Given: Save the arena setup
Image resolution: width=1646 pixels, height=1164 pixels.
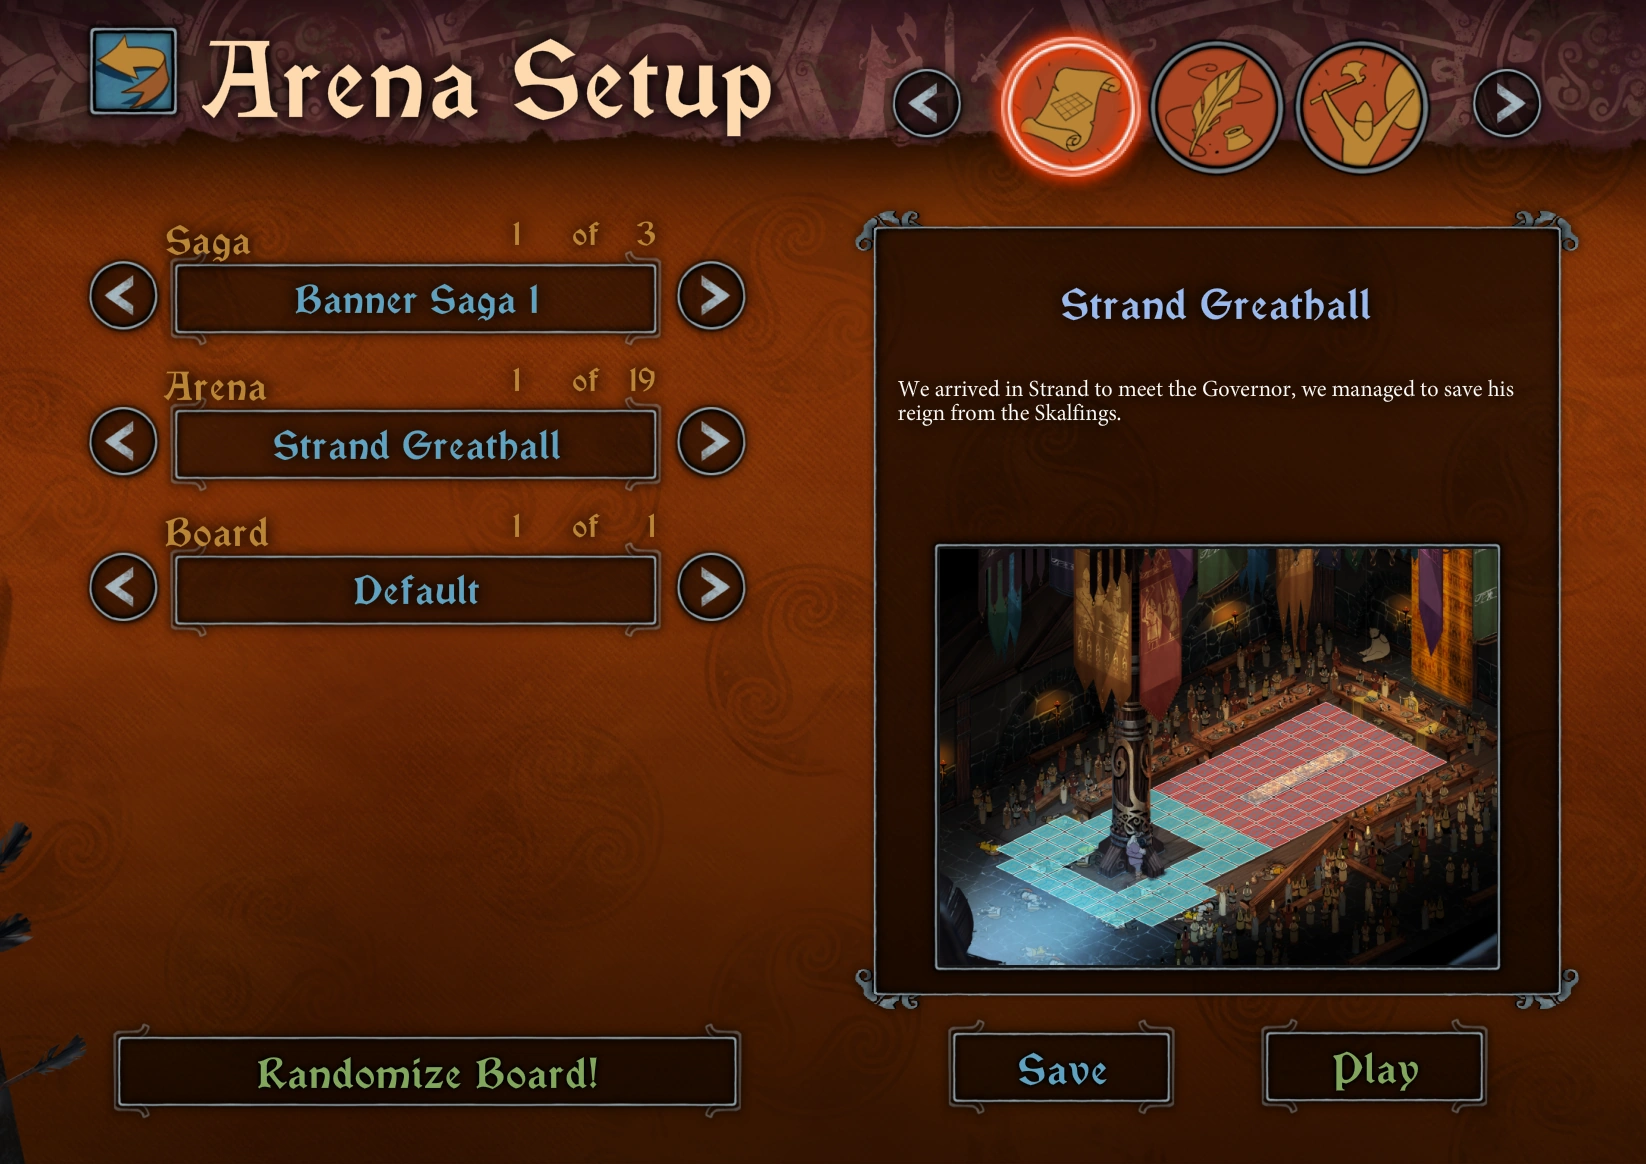Looking at the screenshot, I should [x=1062, y=1069].
